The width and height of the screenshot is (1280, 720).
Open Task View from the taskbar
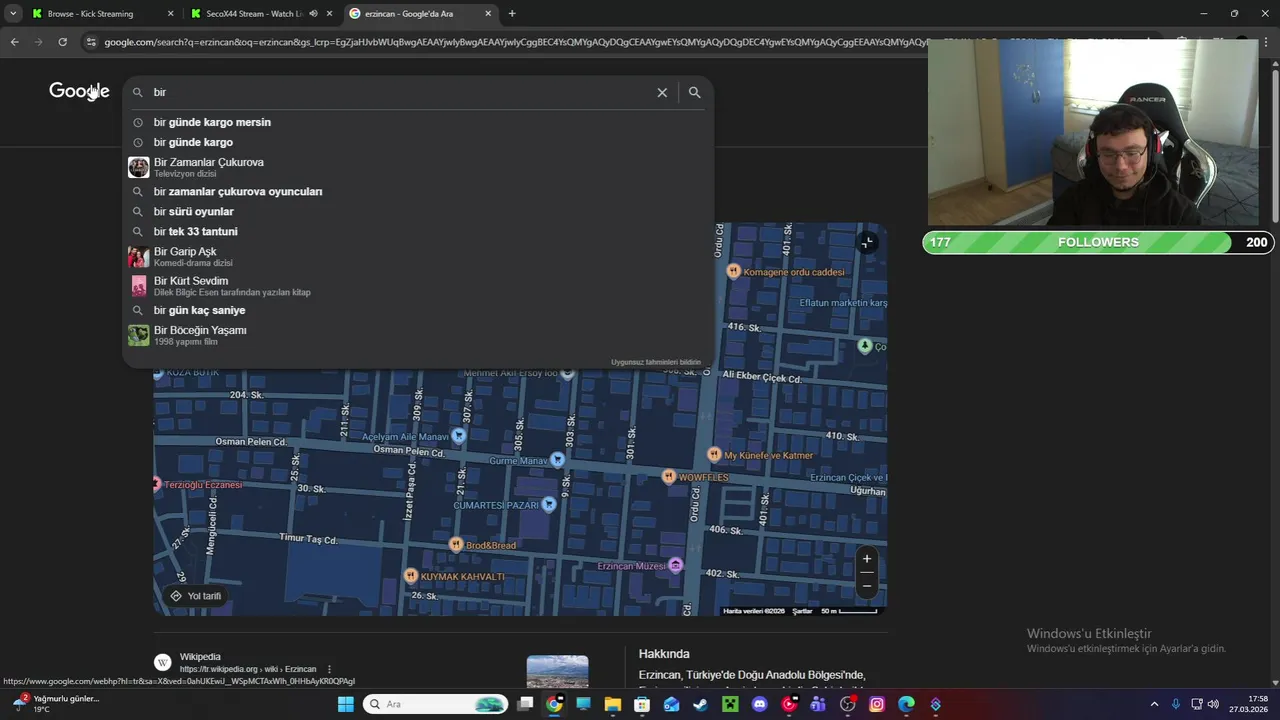(x=525, y=704)
